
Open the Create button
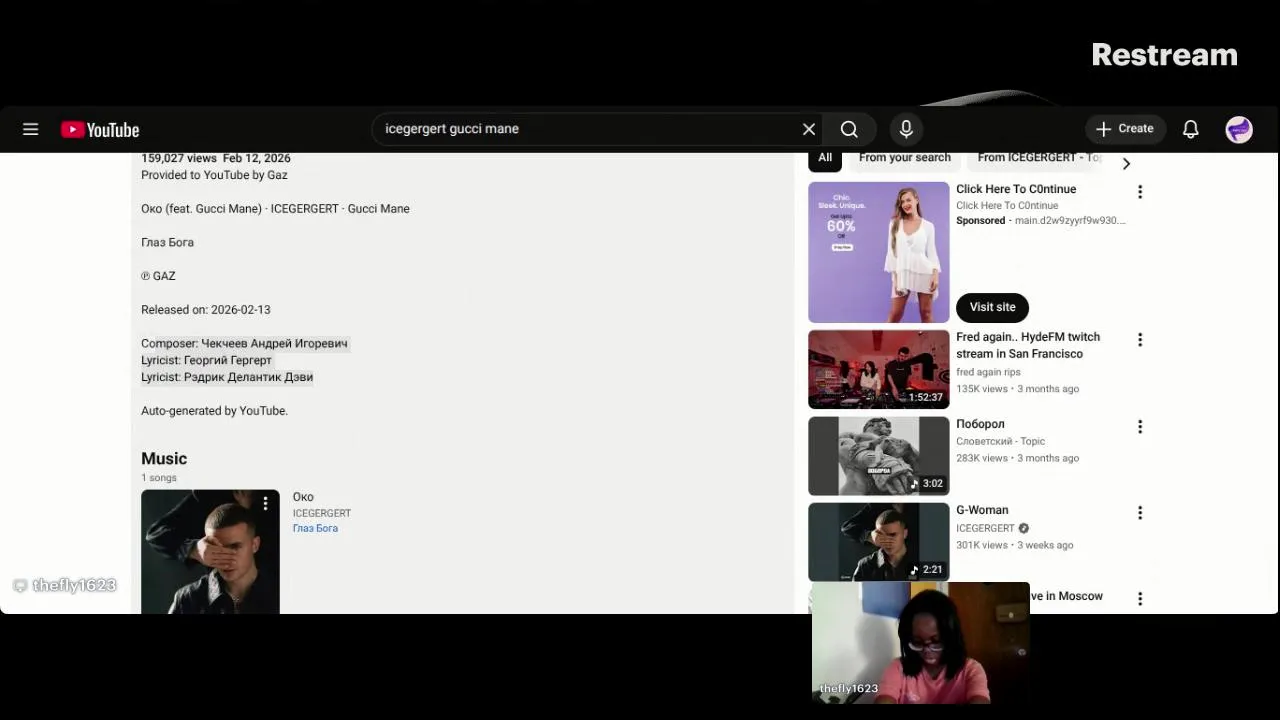pos(1125,129)
